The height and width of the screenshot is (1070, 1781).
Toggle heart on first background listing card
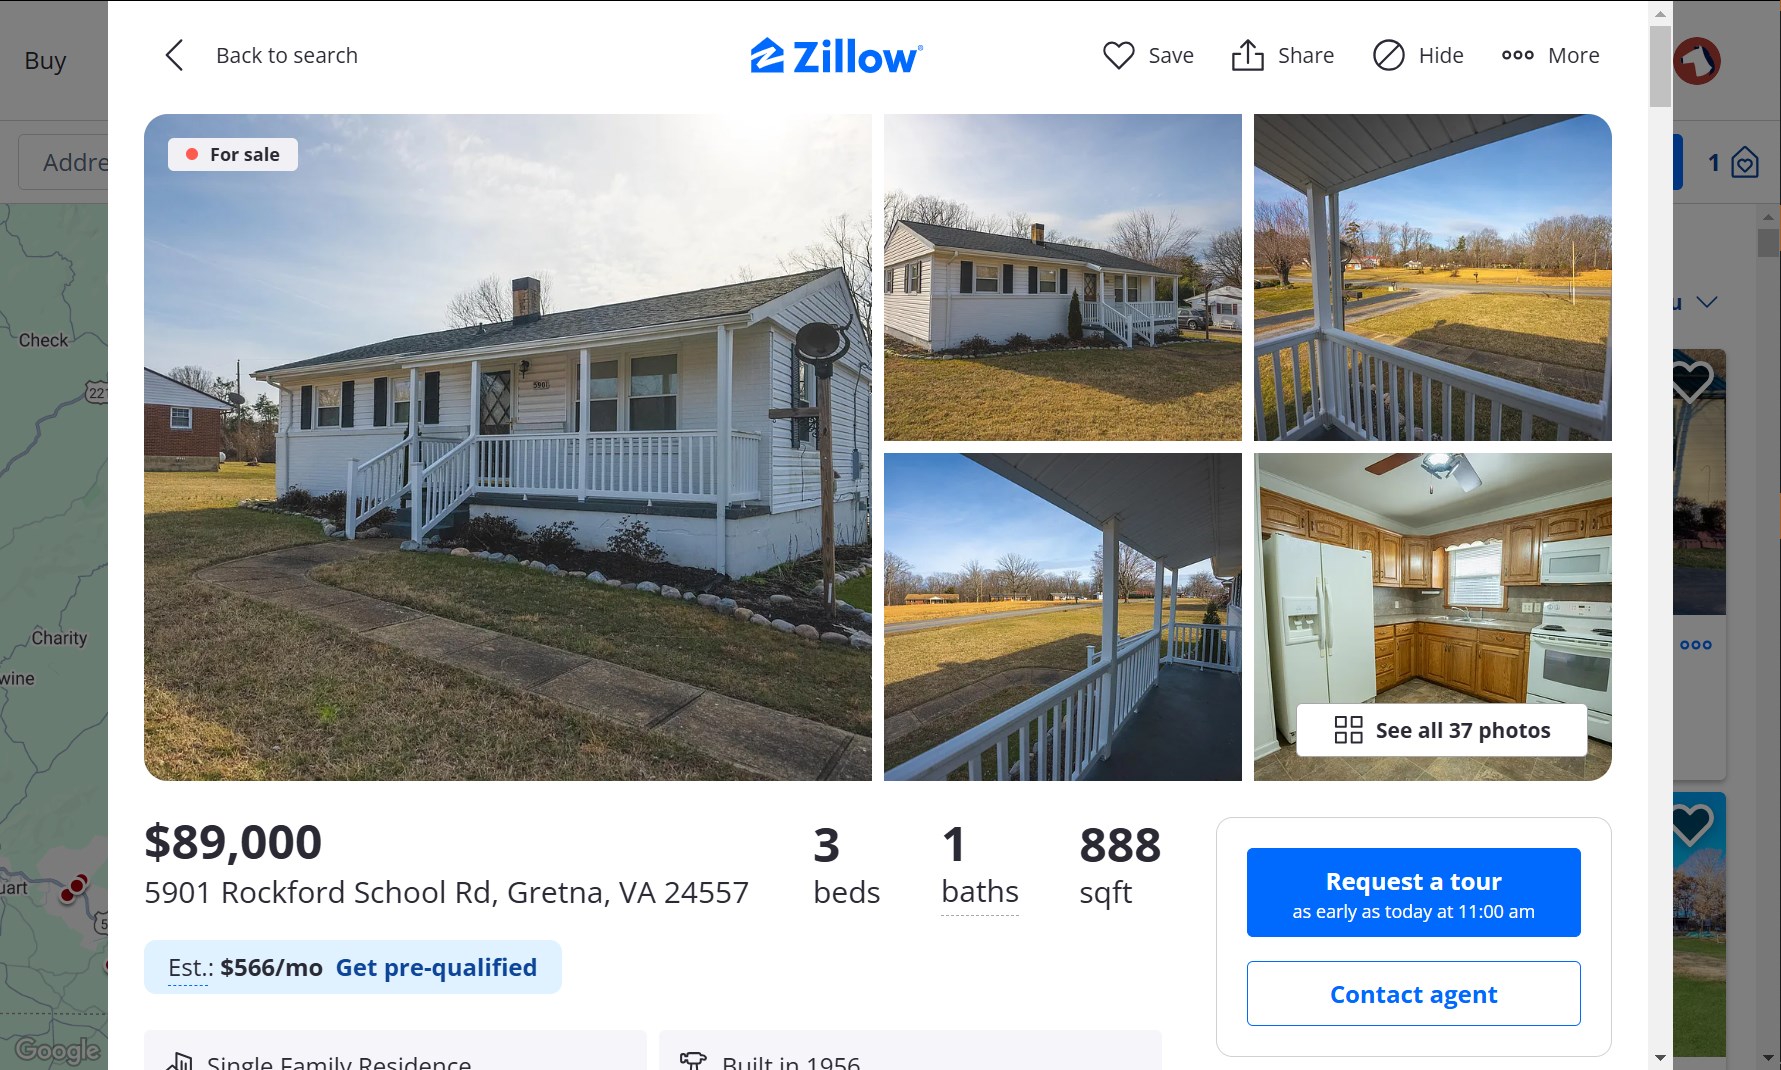pos(1692,380)
